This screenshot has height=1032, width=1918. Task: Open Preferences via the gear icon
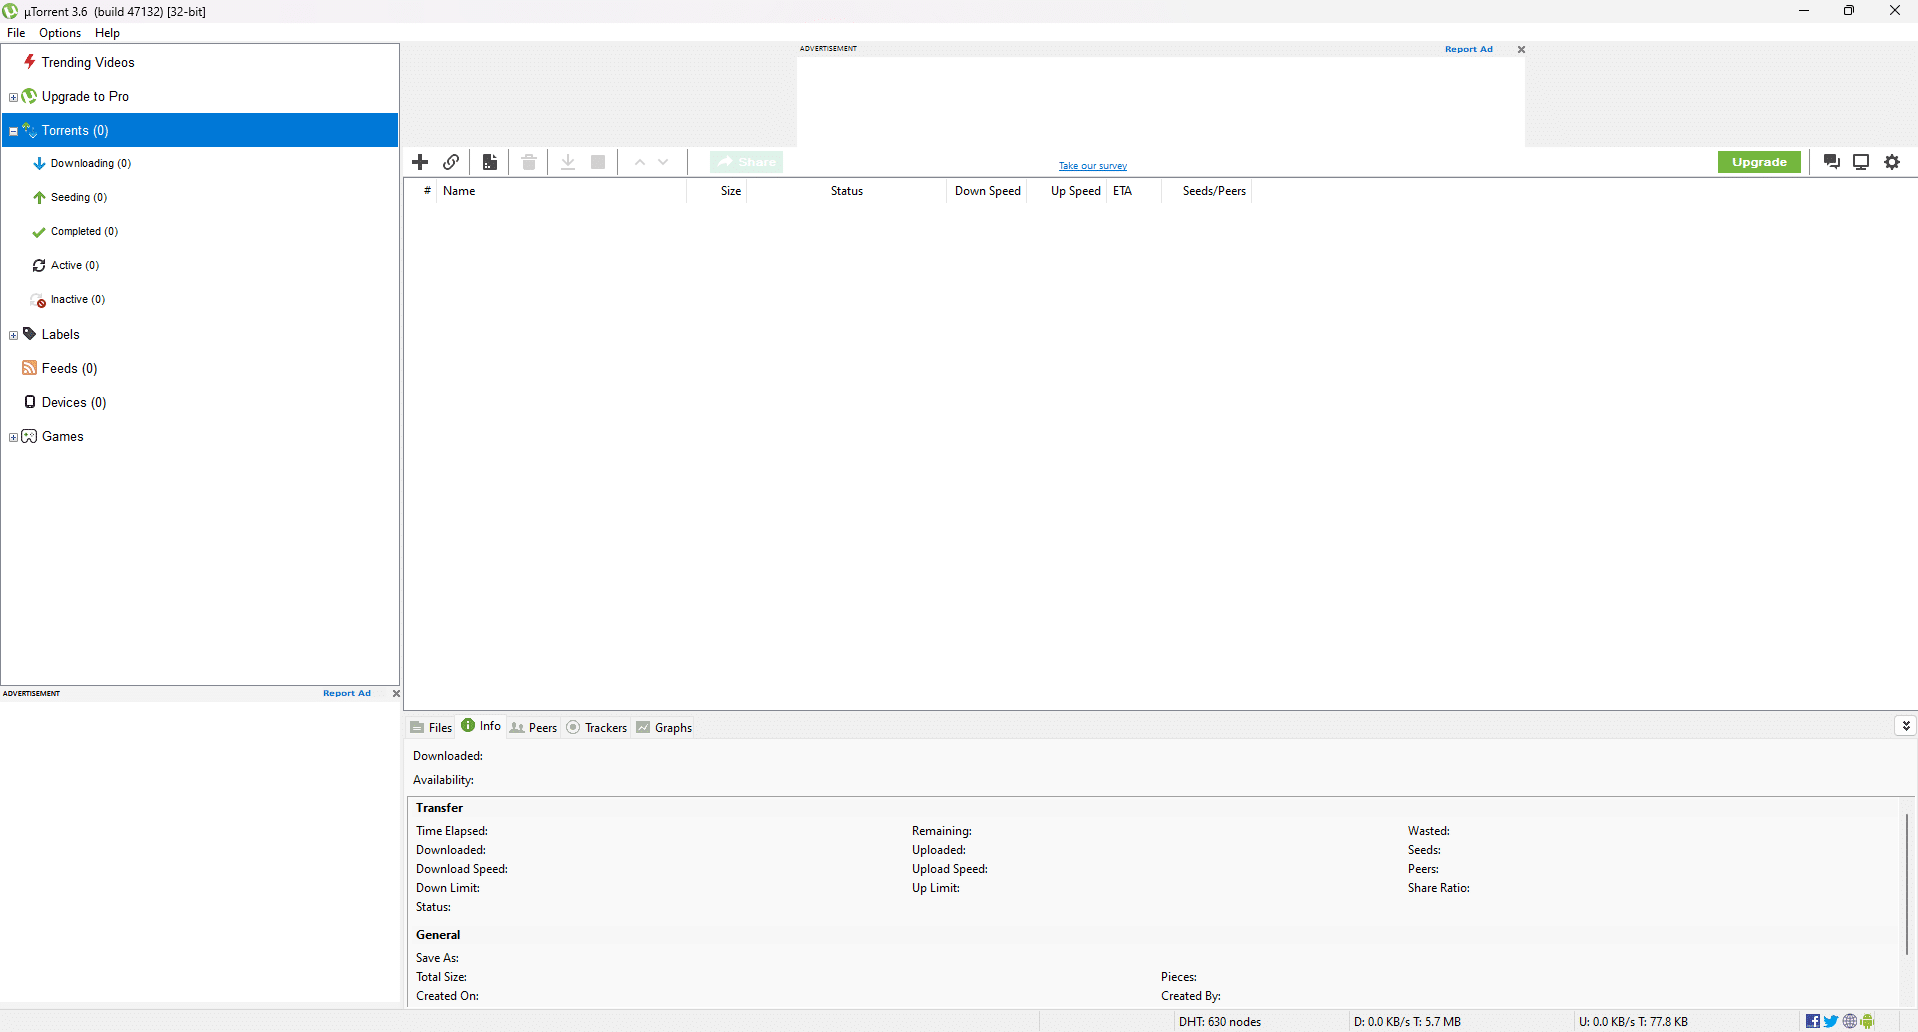pyautogui.click(x=1892, y=162)
